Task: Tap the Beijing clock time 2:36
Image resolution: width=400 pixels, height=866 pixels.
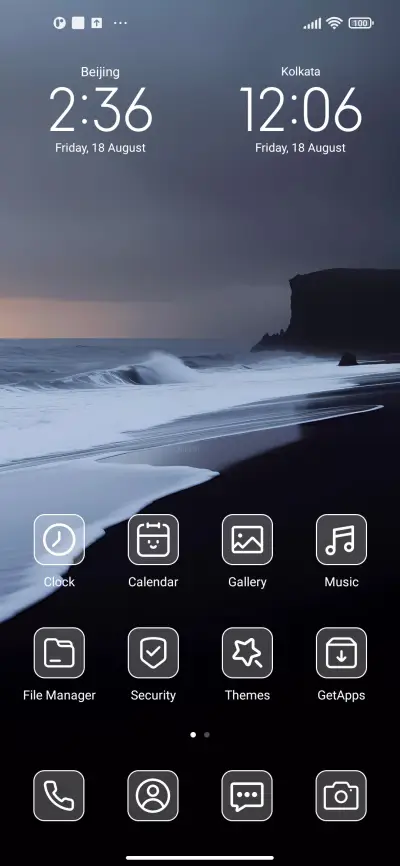Action: click(101, 110)
